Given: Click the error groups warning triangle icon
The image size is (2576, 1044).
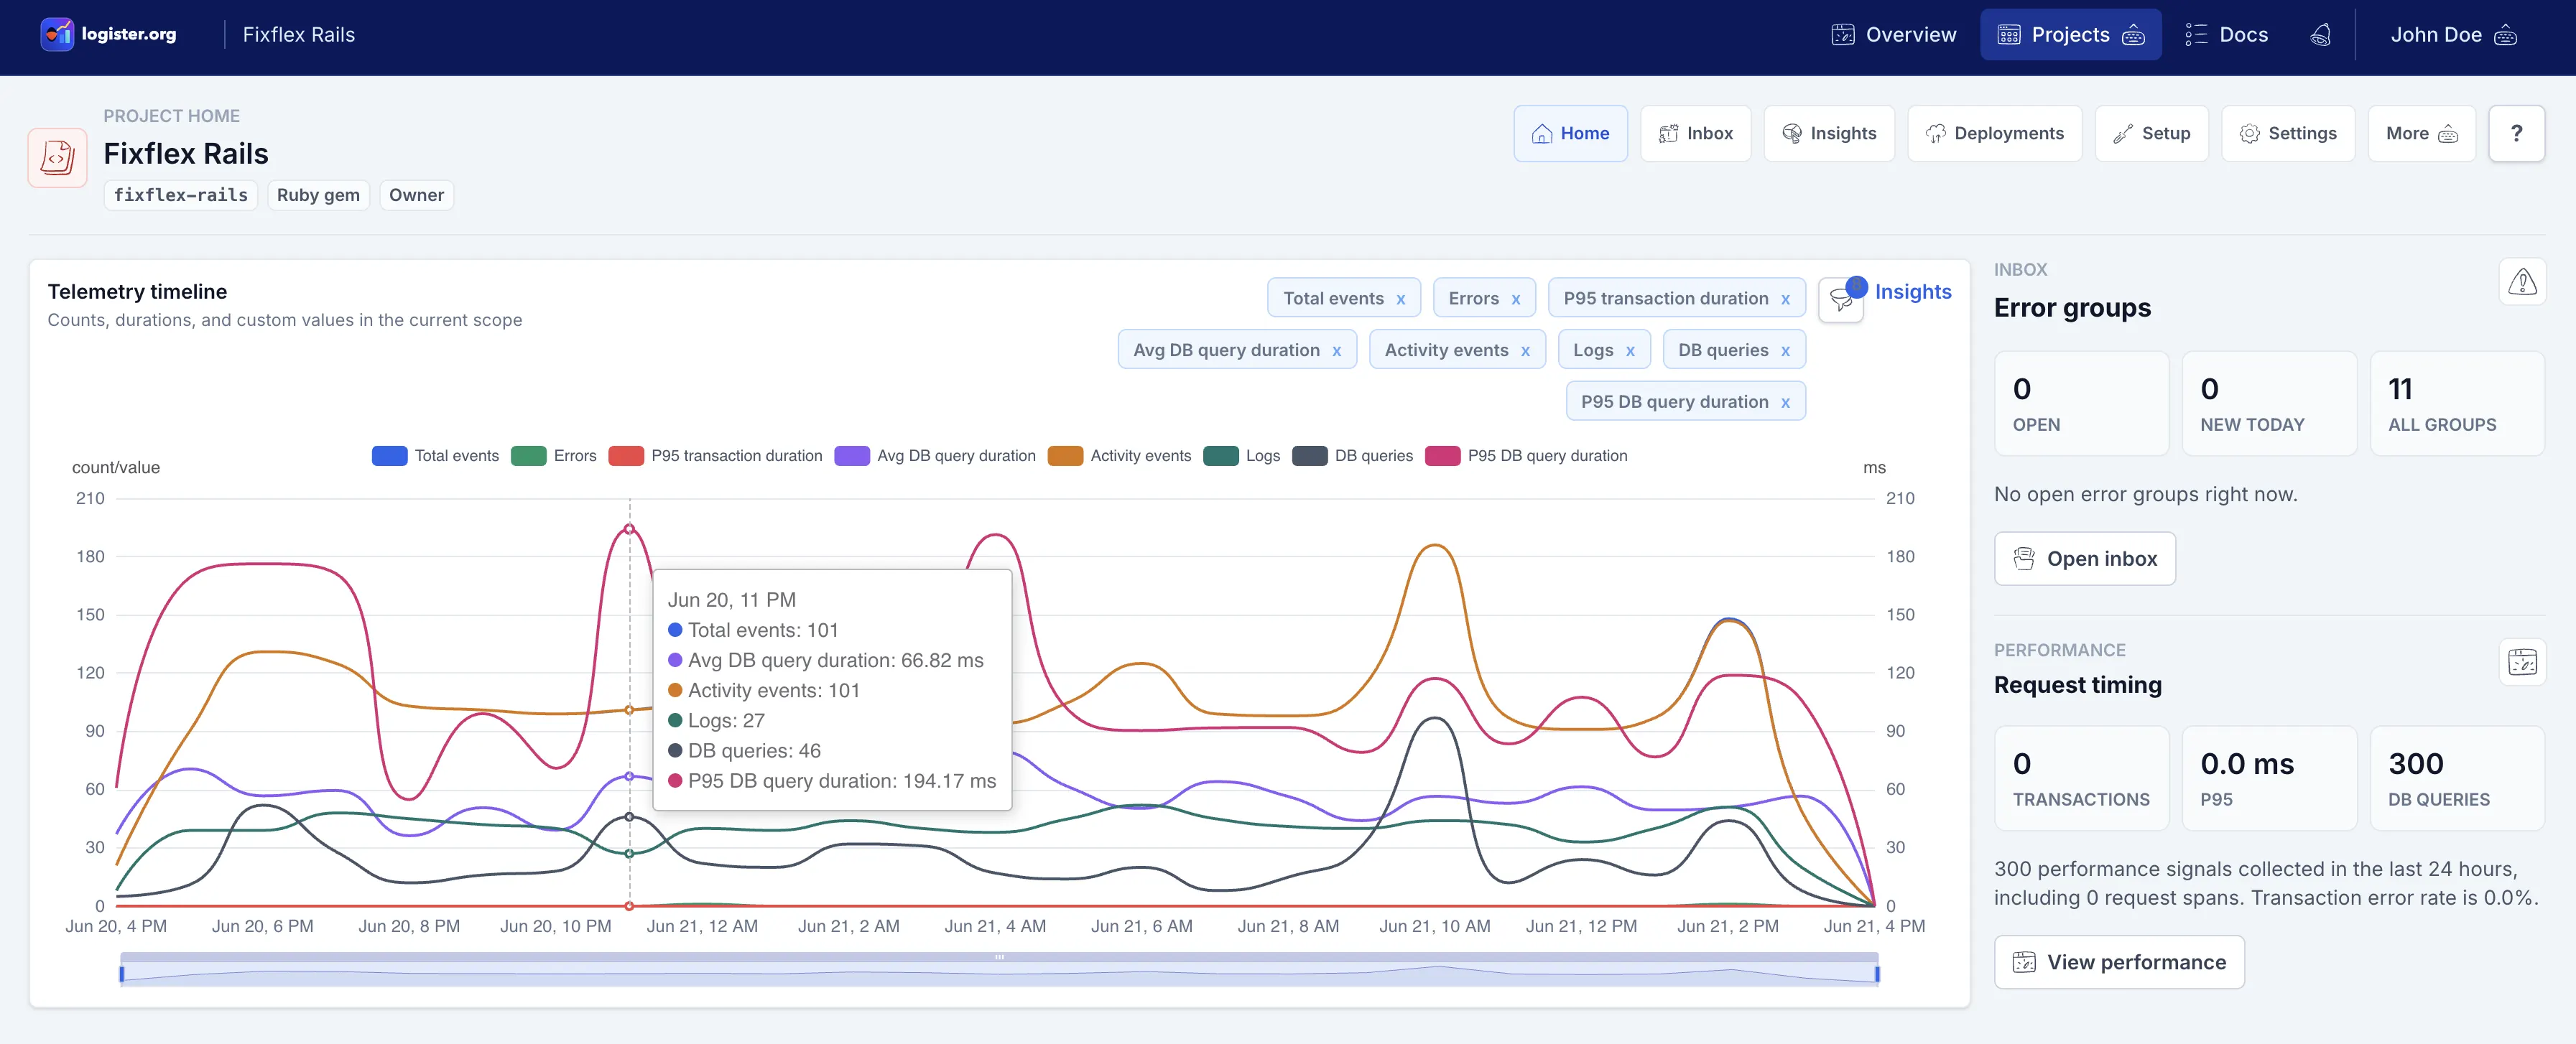Looking at the screenshot, I should click(x=2522, y=283).
